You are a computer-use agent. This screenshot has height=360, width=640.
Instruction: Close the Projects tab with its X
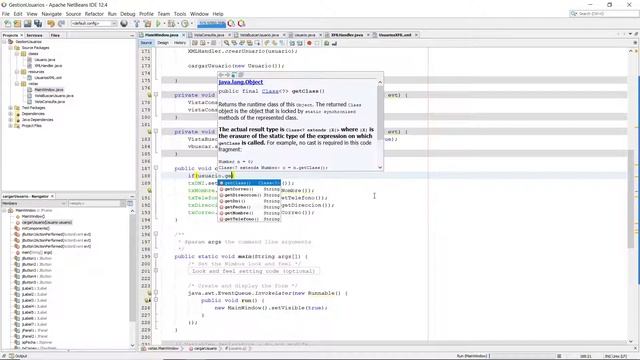22,36
